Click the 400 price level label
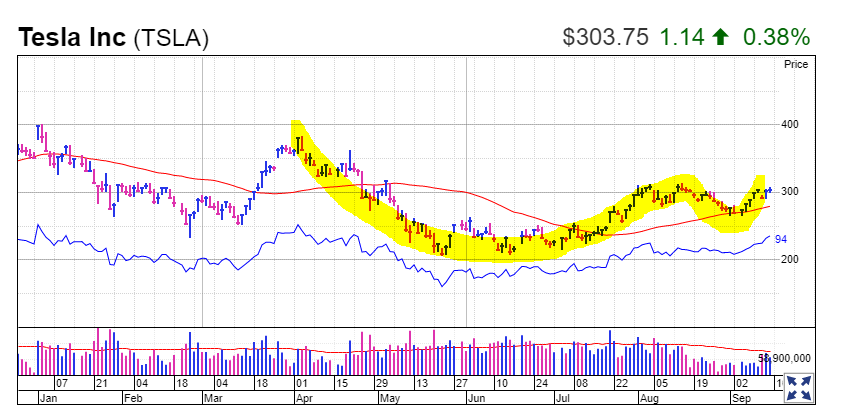 pyautogui.click(x=790, y=125)
